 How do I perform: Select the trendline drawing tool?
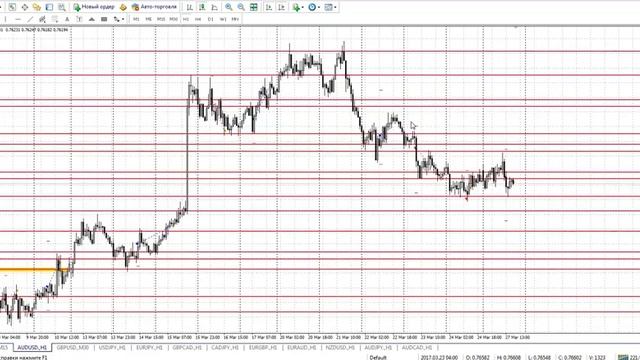pos(30,19)
